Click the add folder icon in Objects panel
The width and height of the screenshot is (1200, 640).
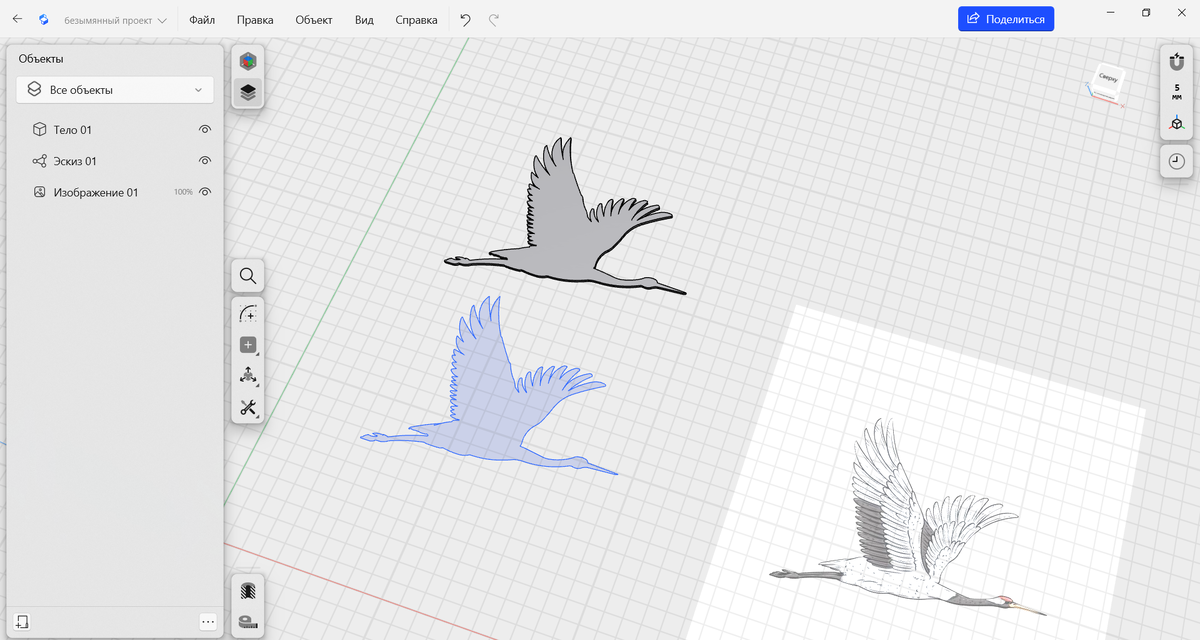[23, 621]
